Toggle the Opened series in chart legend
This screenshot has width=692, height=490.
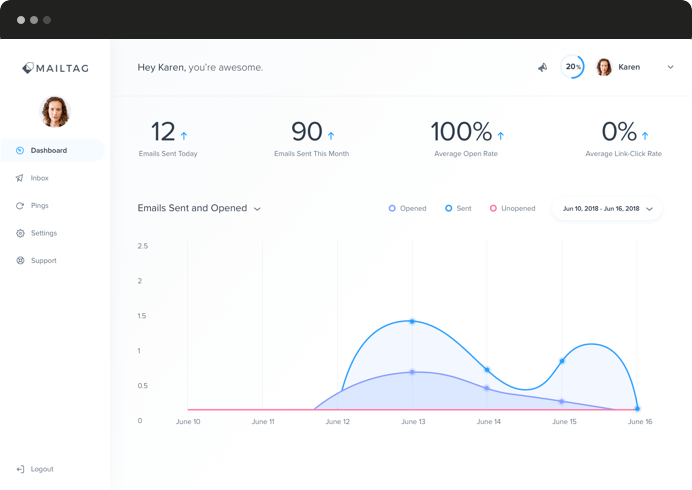tap(407, 209)
